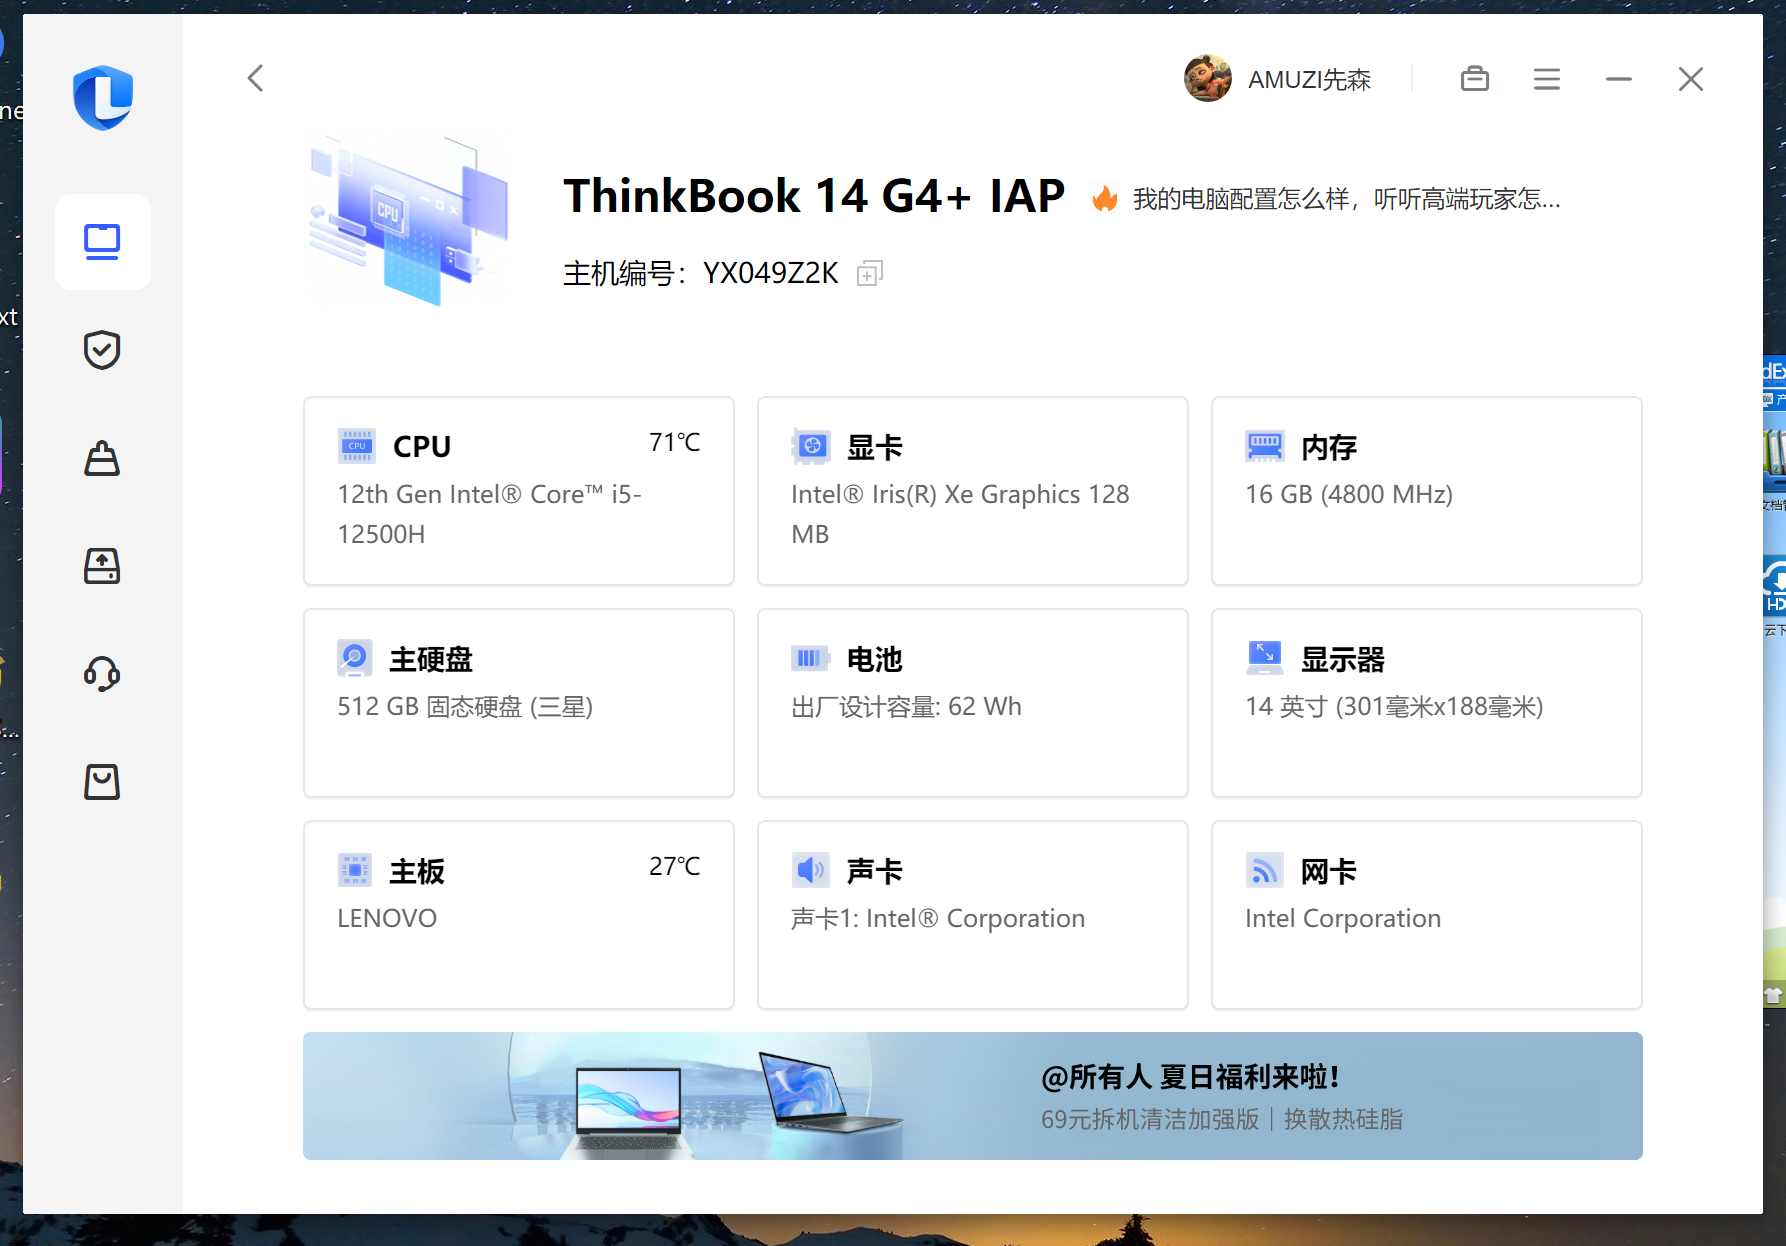Open the 夏日福利 summer promotion banner
The height and width of the screenshot is (1246, 1786).
[973, 1096]
